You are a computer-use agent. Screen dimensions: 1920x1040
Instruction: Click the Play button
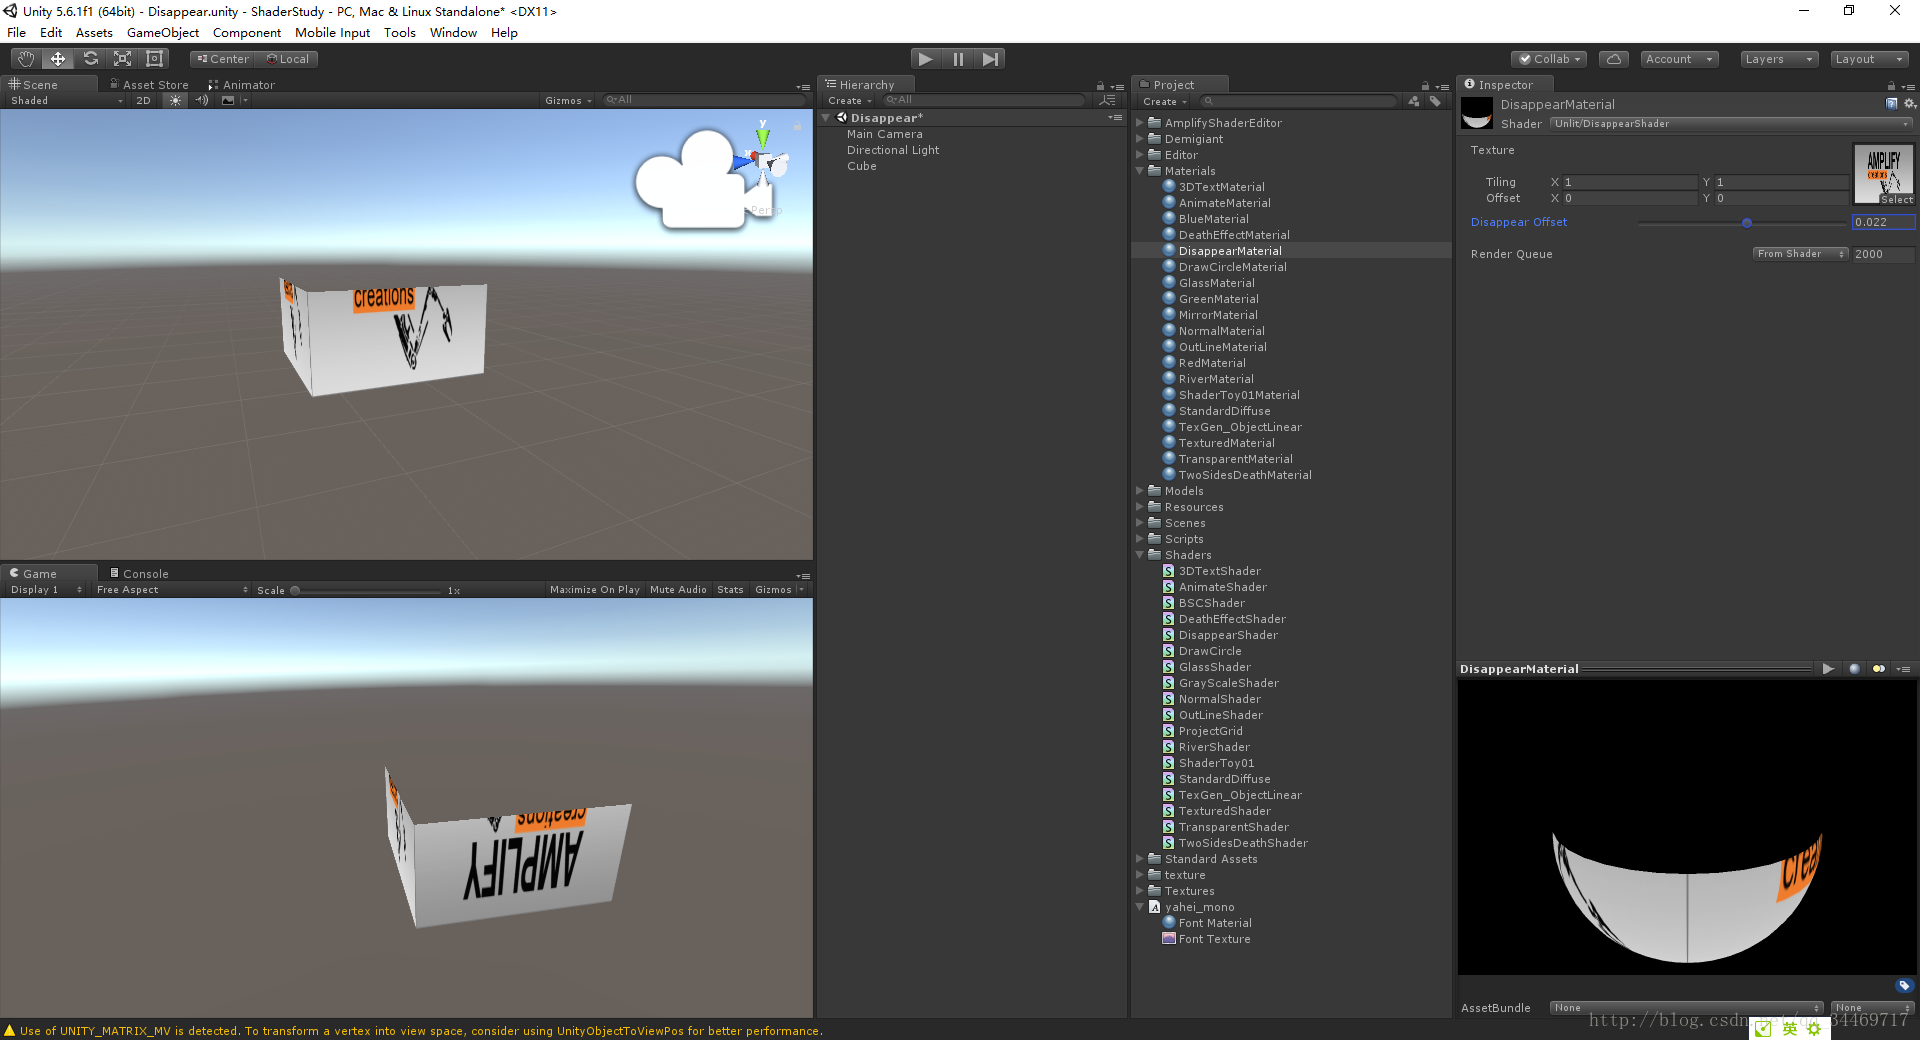tap(926, 59)
